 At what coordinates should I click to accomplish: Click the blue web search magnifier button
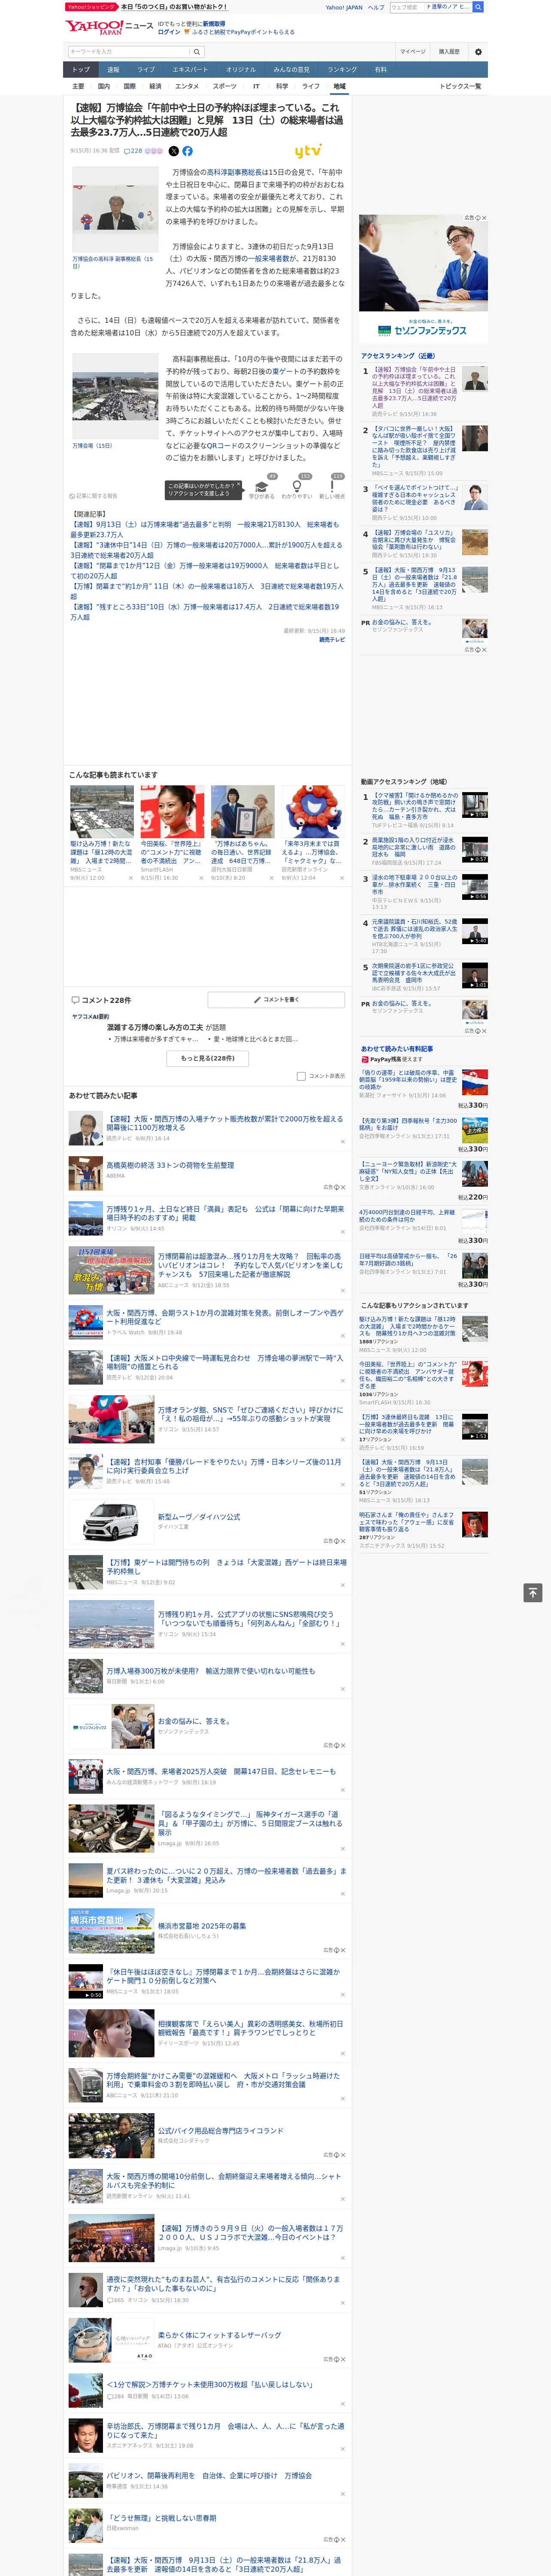pyautogui.click(x=478, y=7)
